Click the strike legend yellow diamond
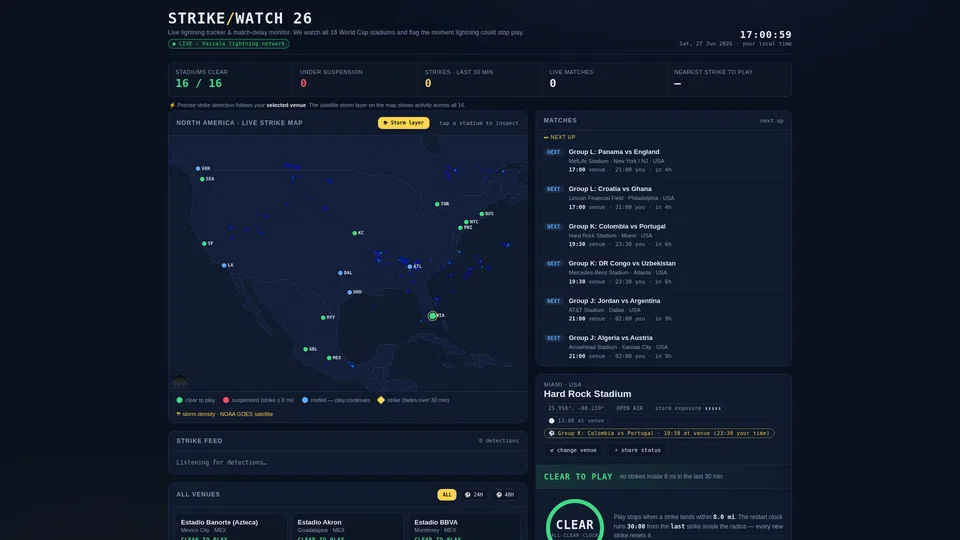960x540 pixels. pyautogui.click(x=381, y=400)
